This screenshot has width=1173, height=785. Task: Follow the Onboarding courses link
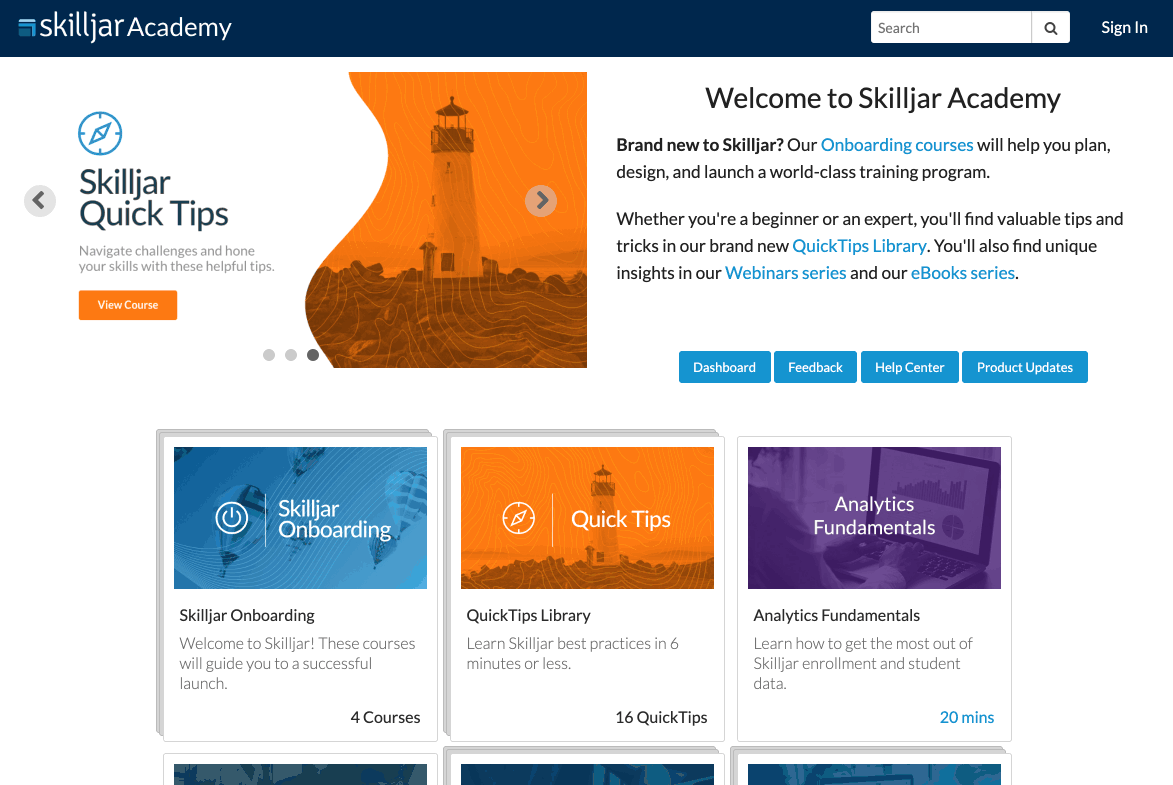897,145
